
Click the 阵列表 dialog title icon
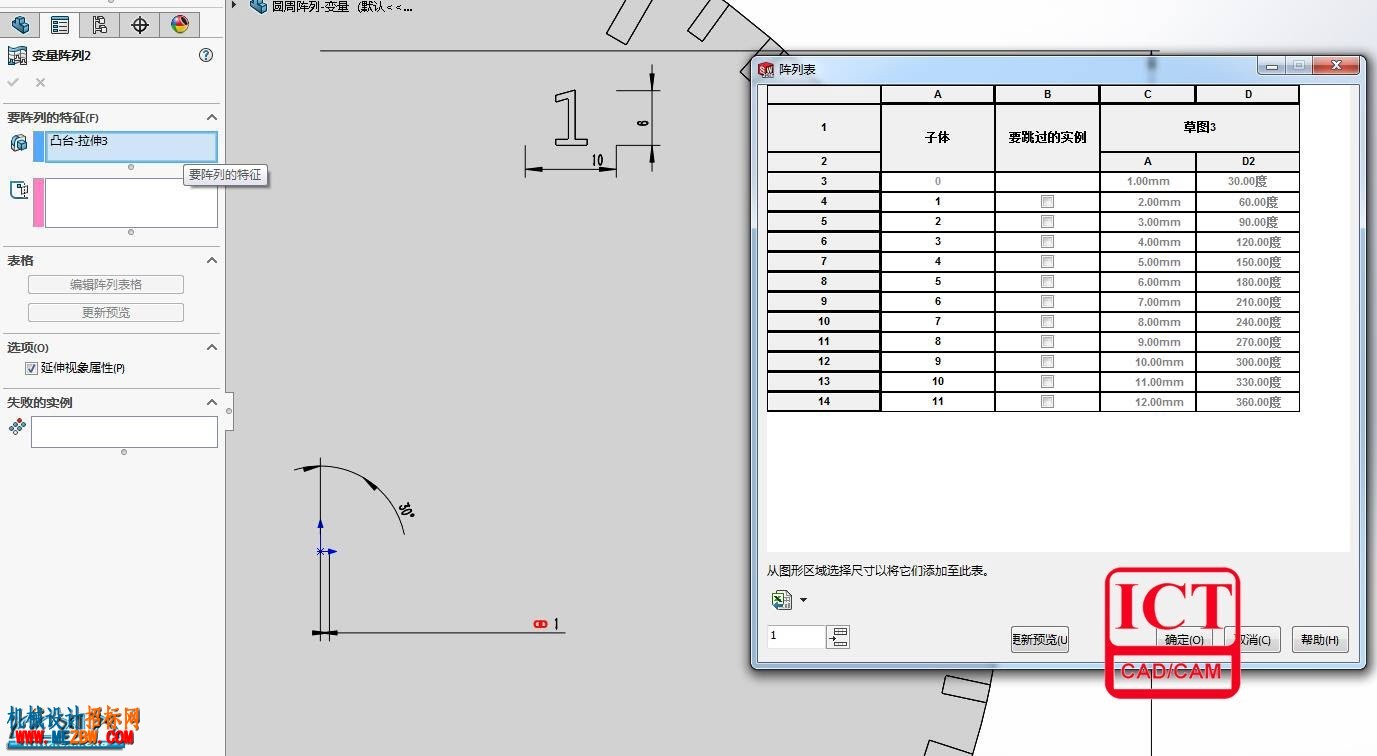pos(766,69)
